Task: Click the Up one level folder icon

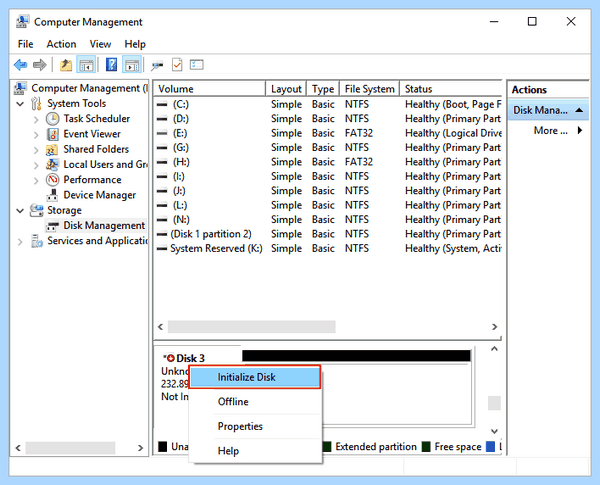Action: (66, 65)
